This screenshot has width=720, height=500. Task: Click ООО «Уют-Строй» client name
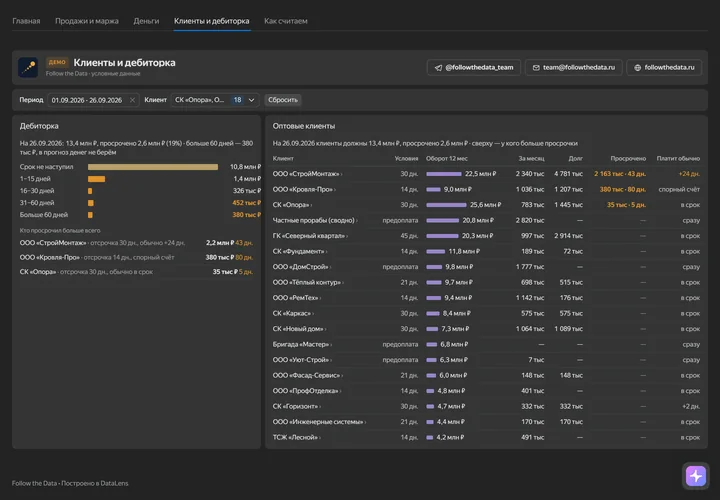[x=301, y=360]
